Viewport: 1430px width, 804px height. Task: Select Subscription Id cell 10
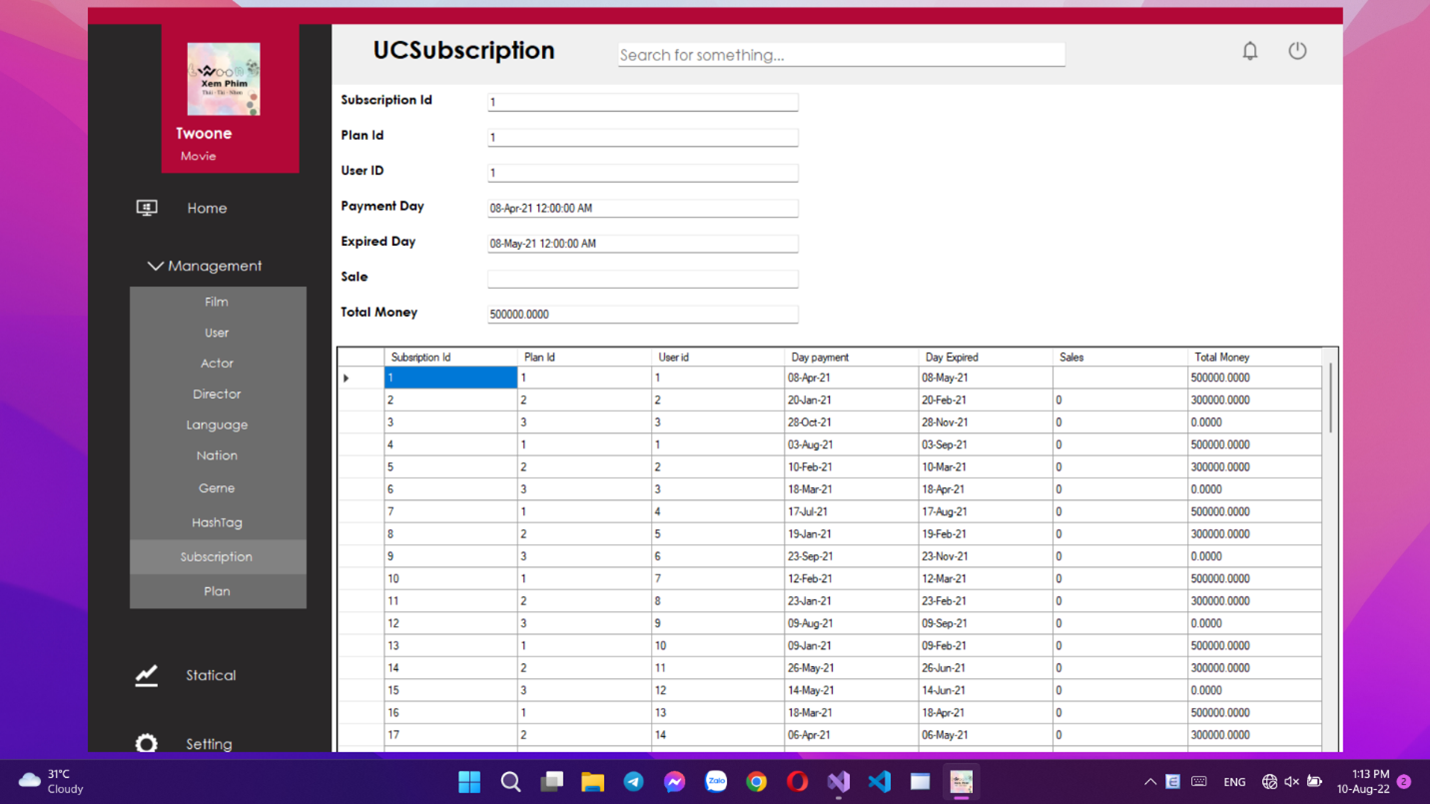pyautogui.click(x=451, y=579)
